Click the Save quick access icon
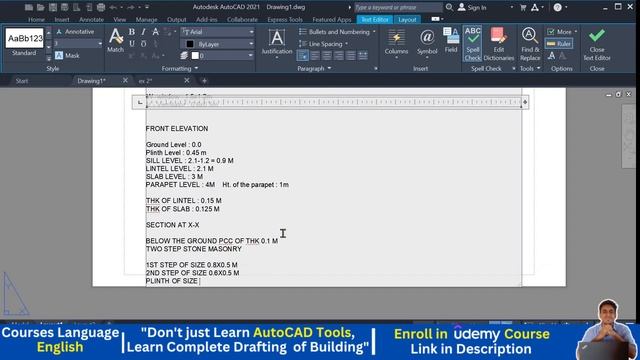The image size is (640, 360). (53, 7)
